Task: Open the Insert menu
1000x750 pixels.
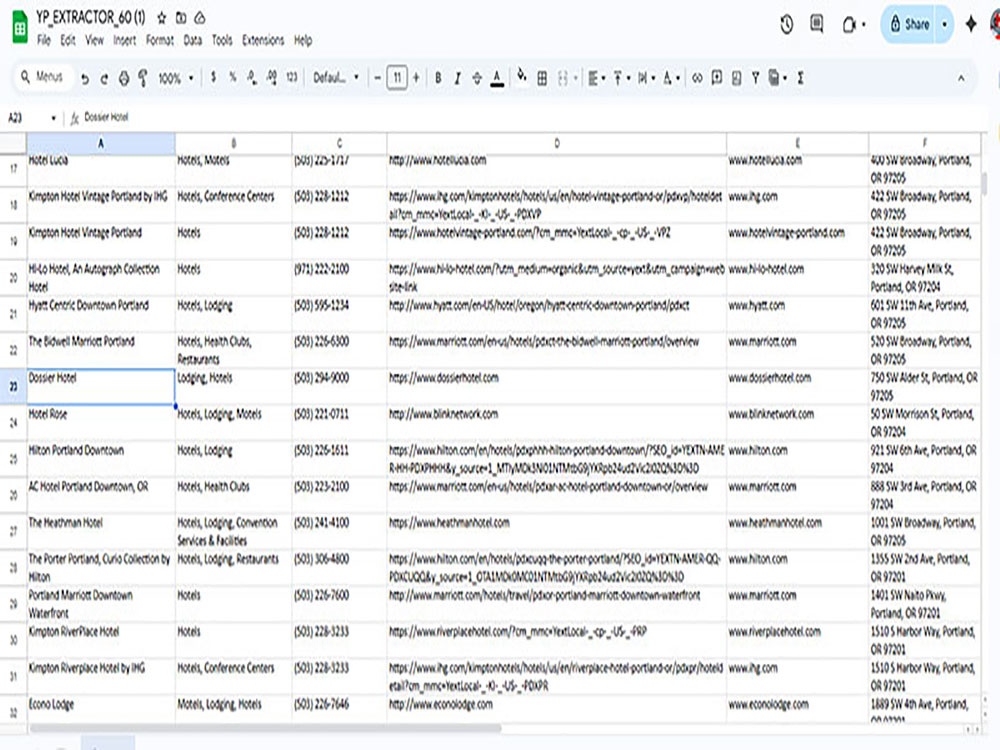Action: coord(124,41)
